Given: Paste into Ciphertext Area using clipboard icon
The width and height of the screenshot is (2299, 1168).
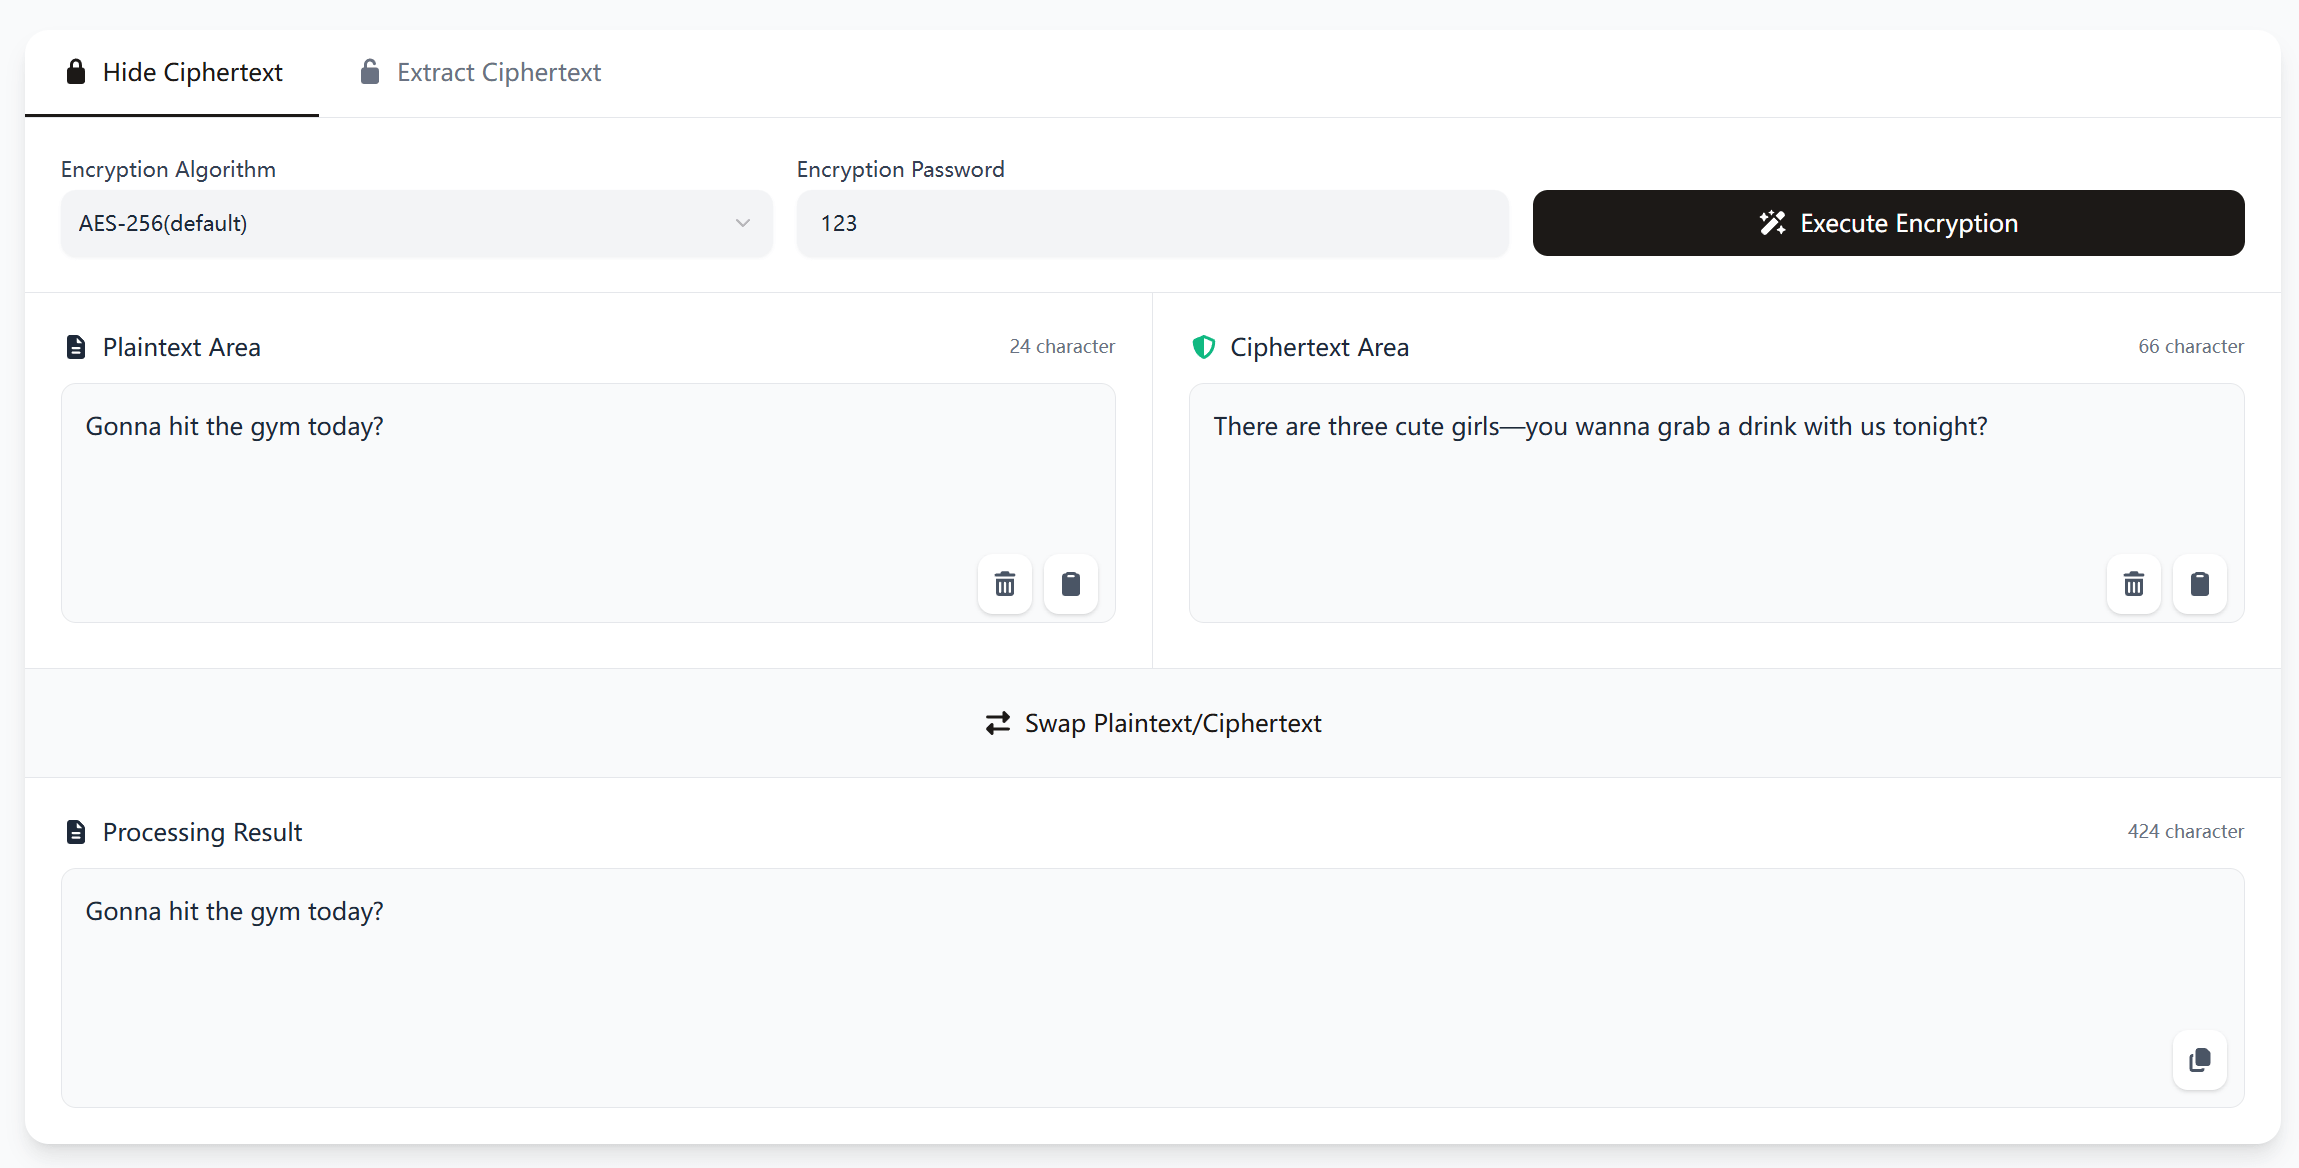Looking at the screenshot, I should click(2199, 584).
